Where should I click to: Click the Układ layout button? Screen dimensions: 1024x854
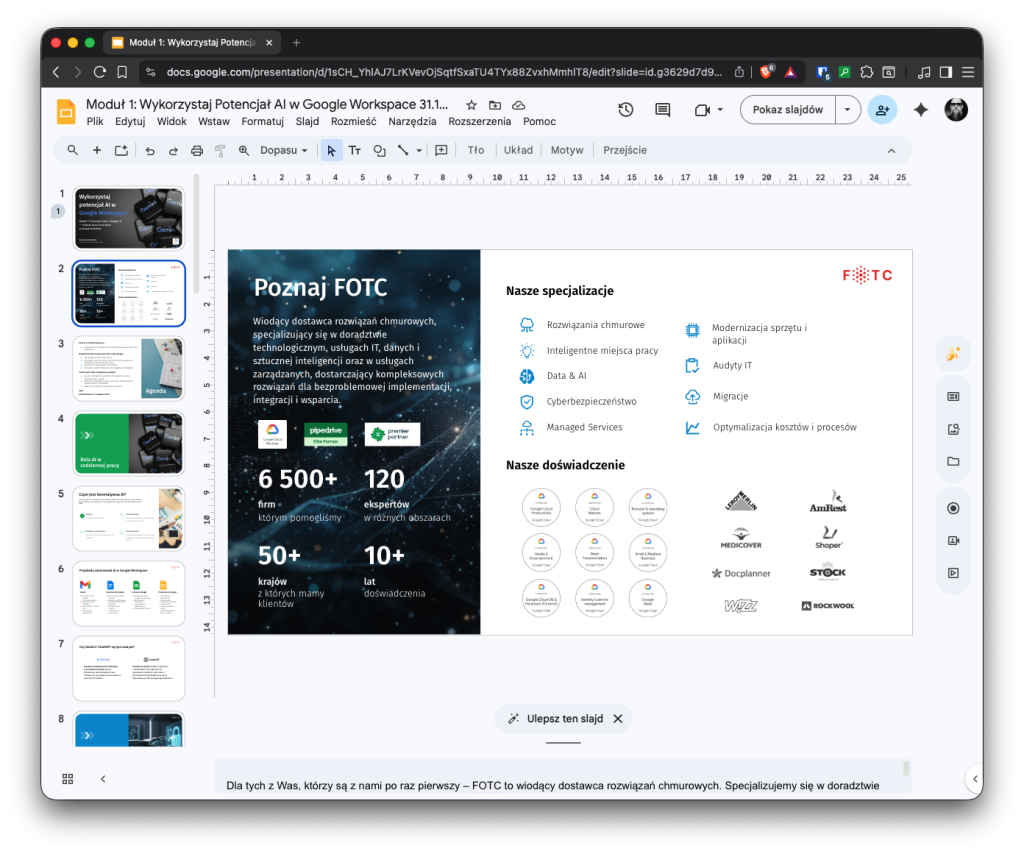pyautogui.click(x=519, y=150)
